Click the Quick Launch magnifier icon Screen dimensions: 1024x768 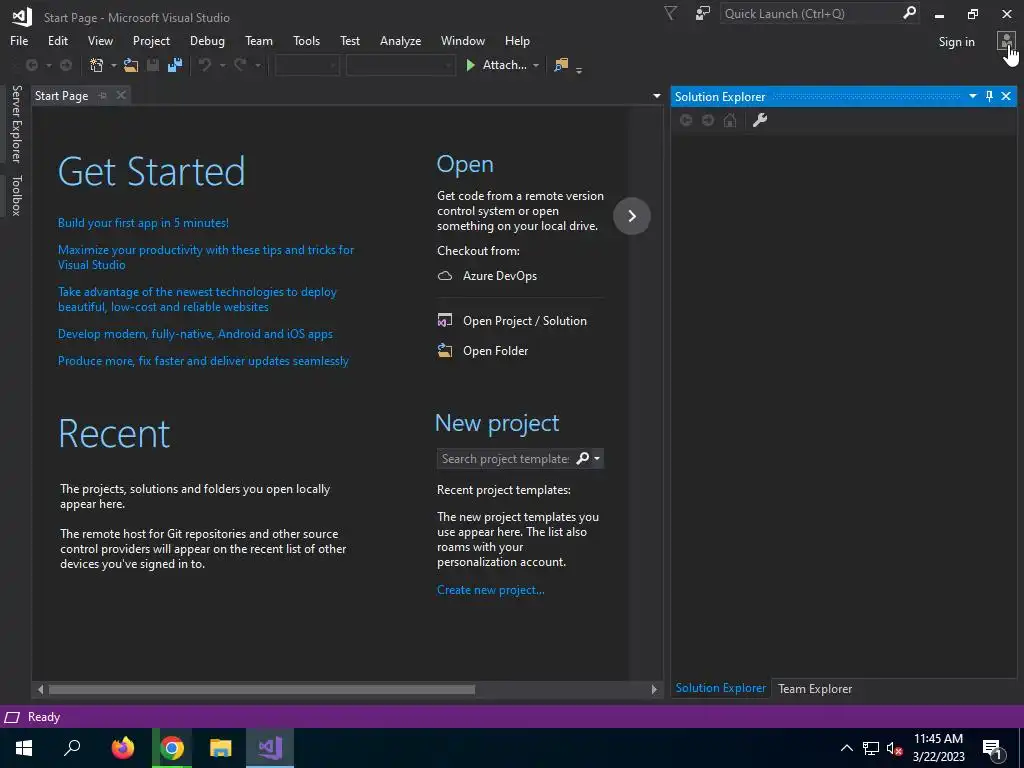click(909, 13)
